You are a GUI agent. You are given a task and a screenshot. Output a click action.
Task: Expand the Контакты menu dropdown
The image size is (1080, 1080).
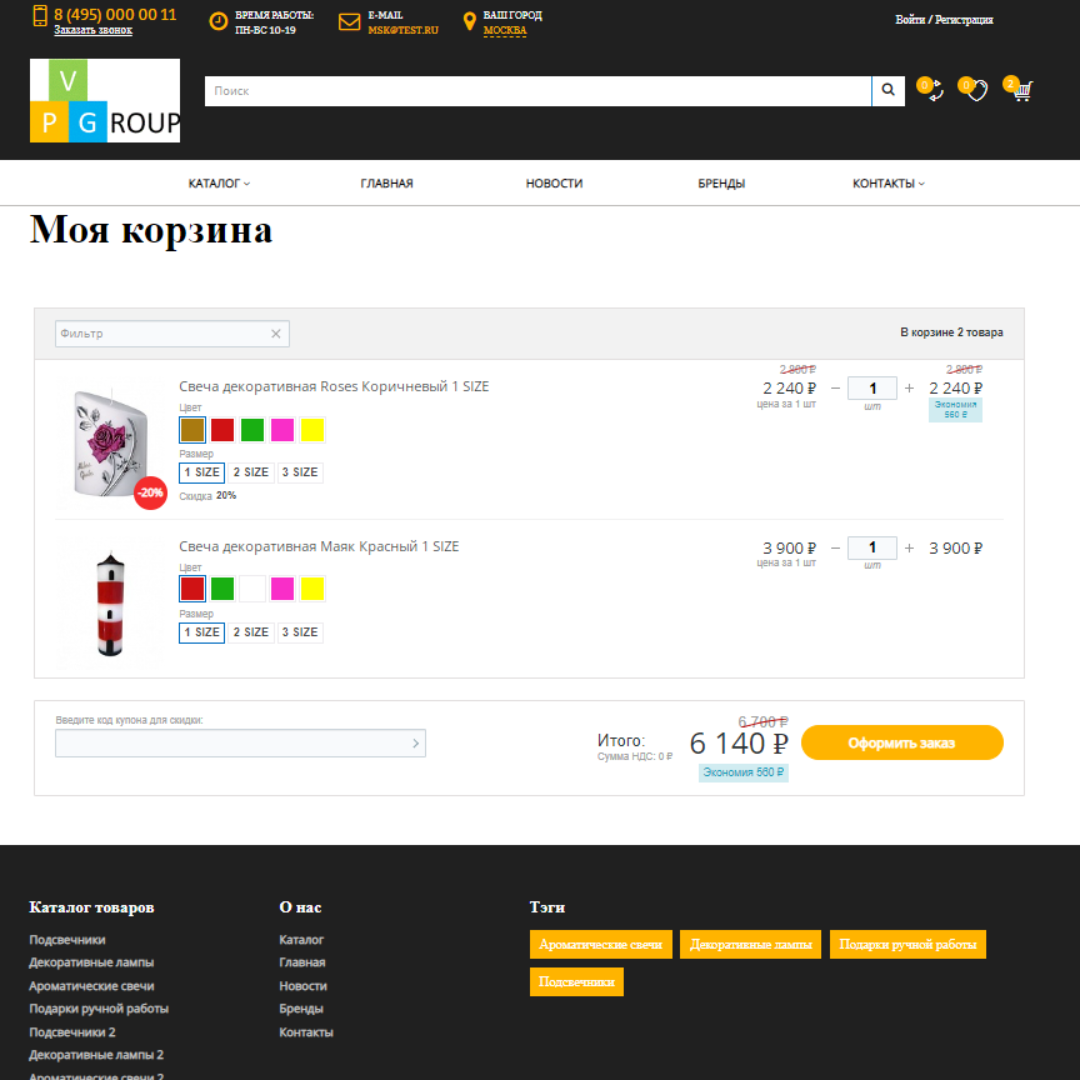click(888, 184)
